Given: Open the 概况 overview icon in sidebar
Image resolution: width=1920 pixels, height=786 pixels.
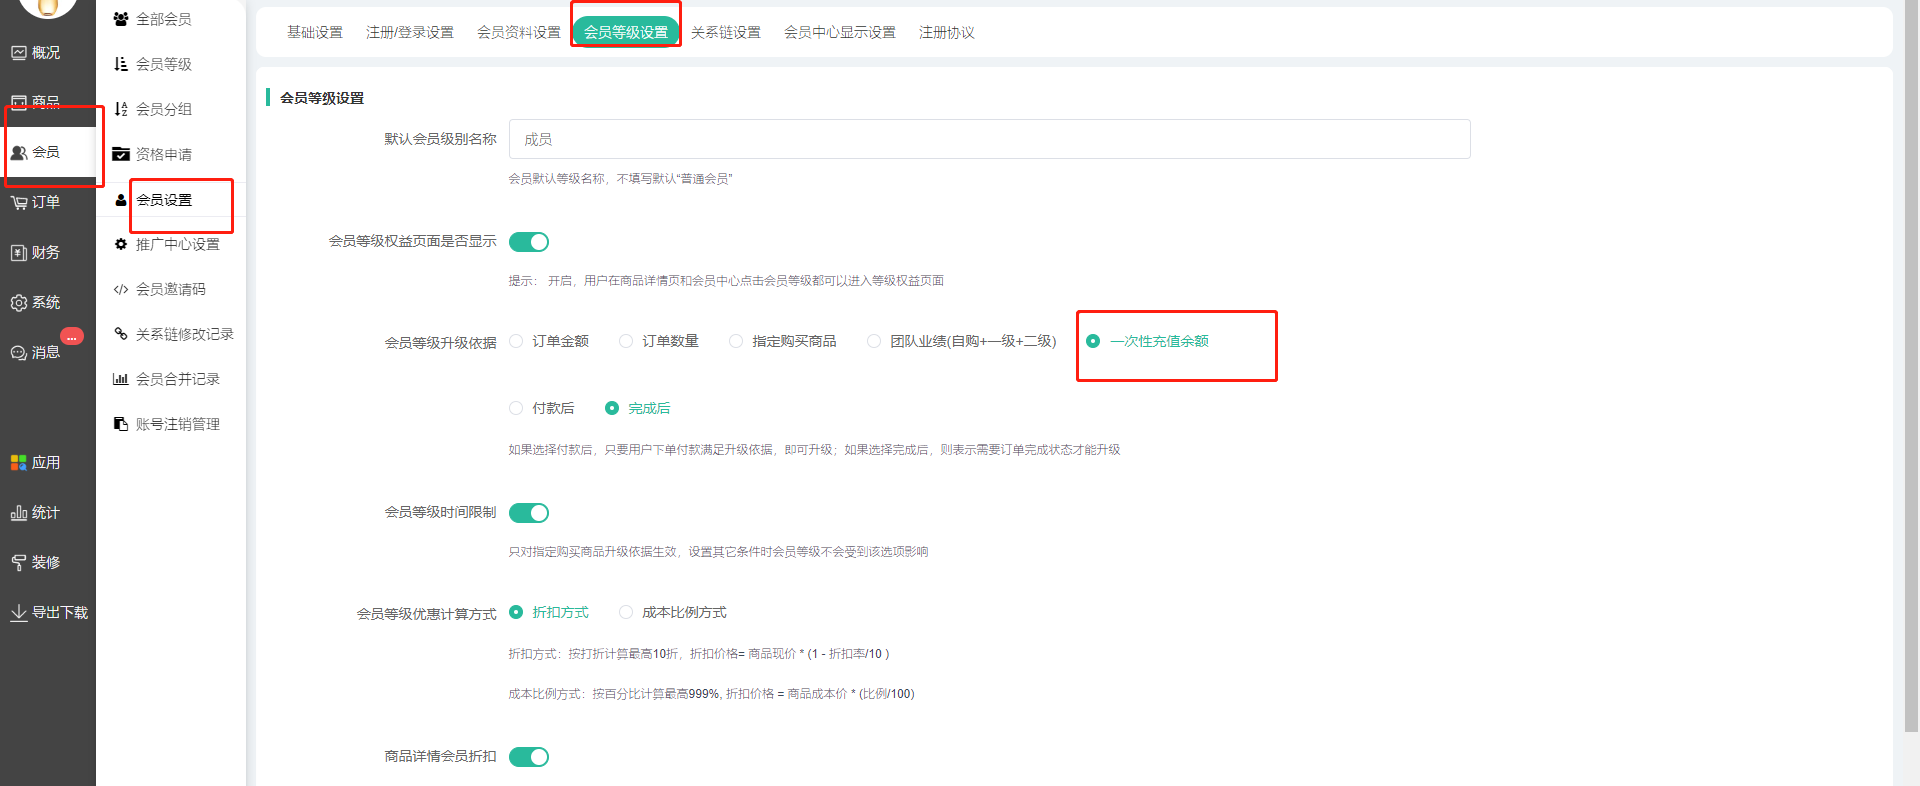Looking at the screenshot, I should click(x=19, y=53).
